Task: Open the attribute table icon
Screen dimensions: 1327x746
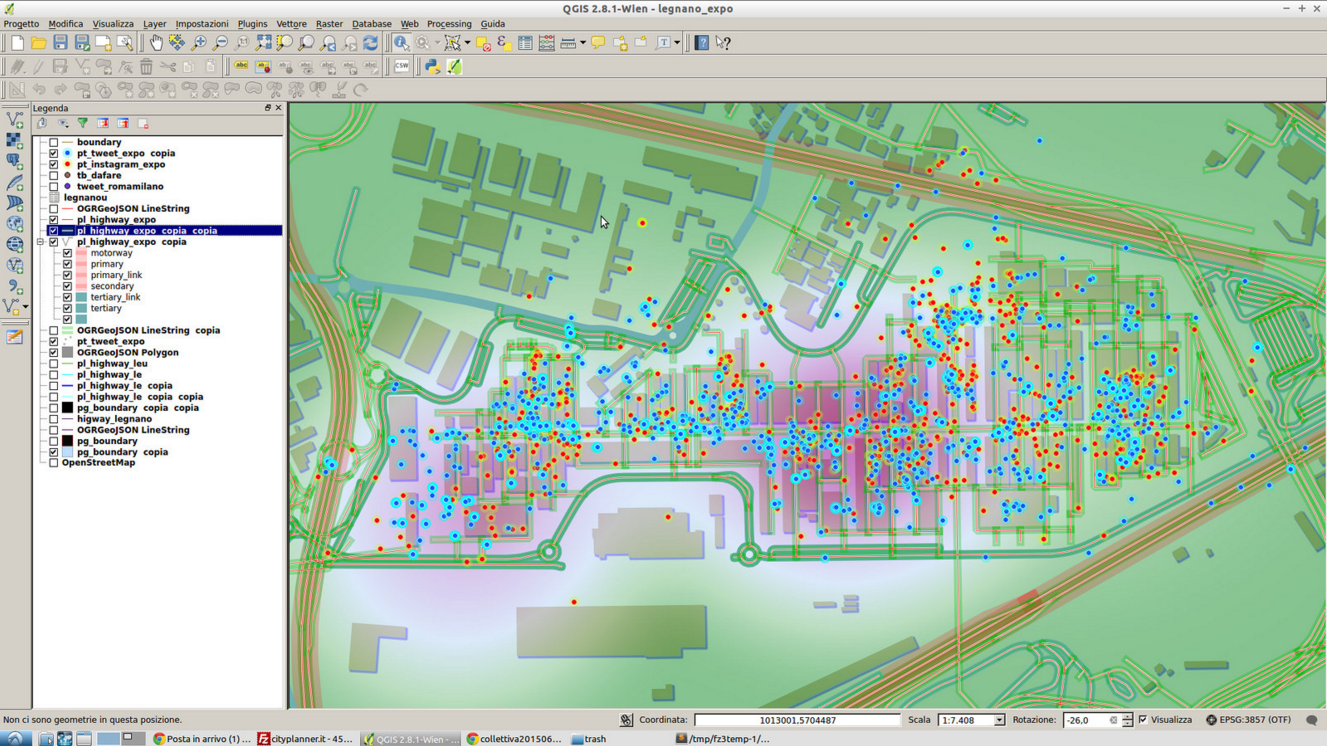Action: (x=525, y=43)
